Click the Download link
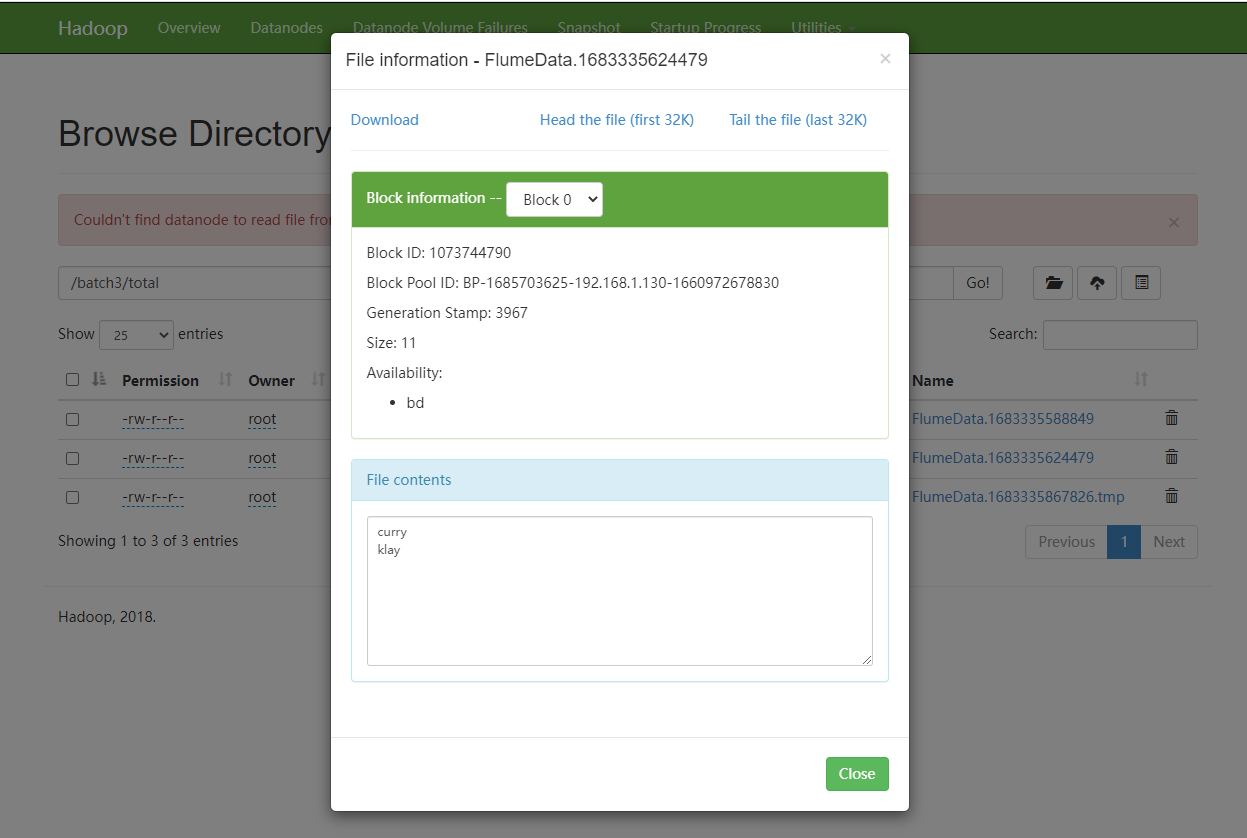Viewport: 1247px width, 838px height. [x=384, y=120]
